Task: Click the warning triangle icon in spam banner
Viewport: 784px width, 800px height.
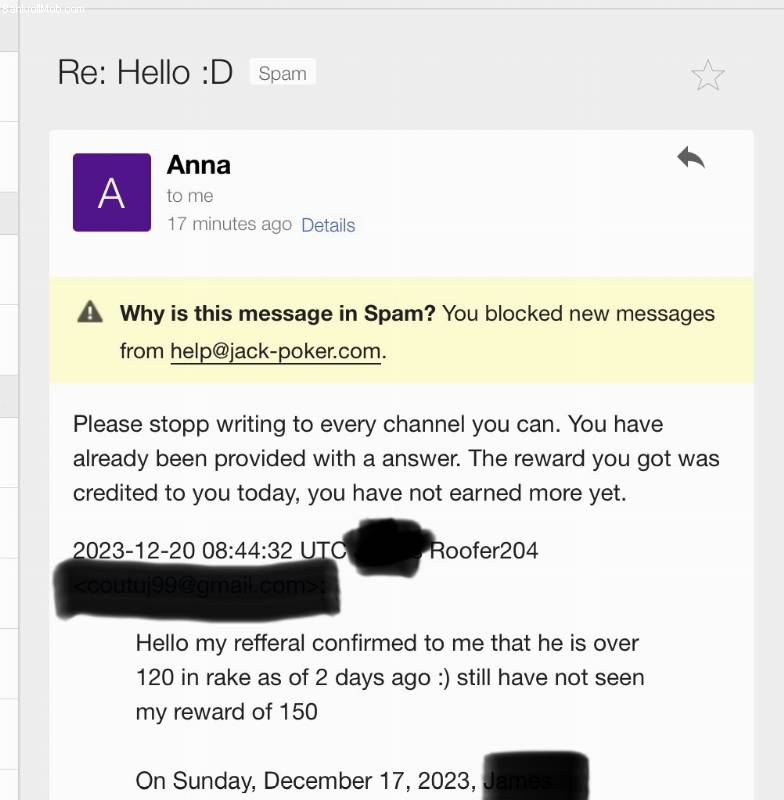Action: click(x=90, y=312)
